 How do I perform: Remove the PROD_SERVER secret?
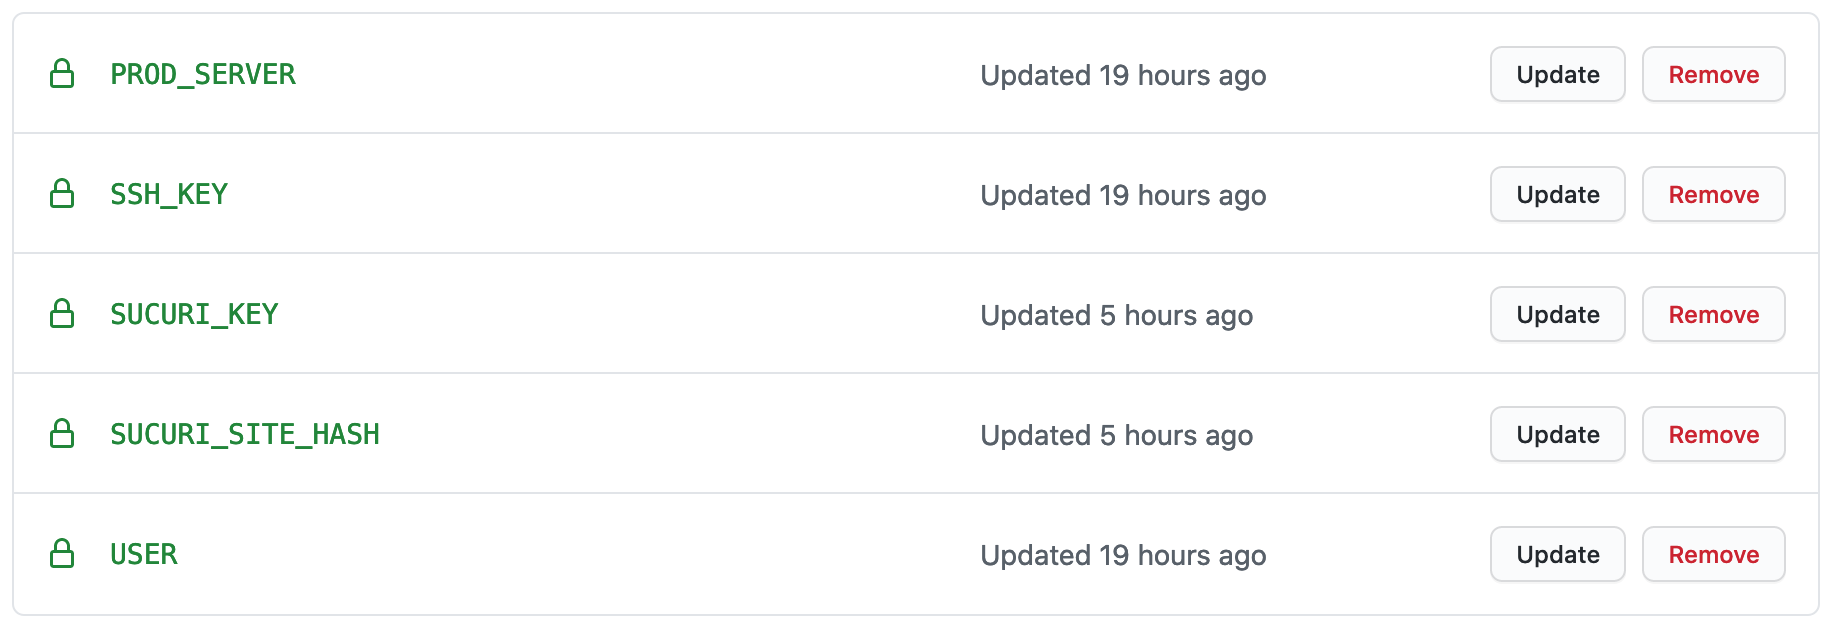pyautogui.click(x=1713, y=75)
